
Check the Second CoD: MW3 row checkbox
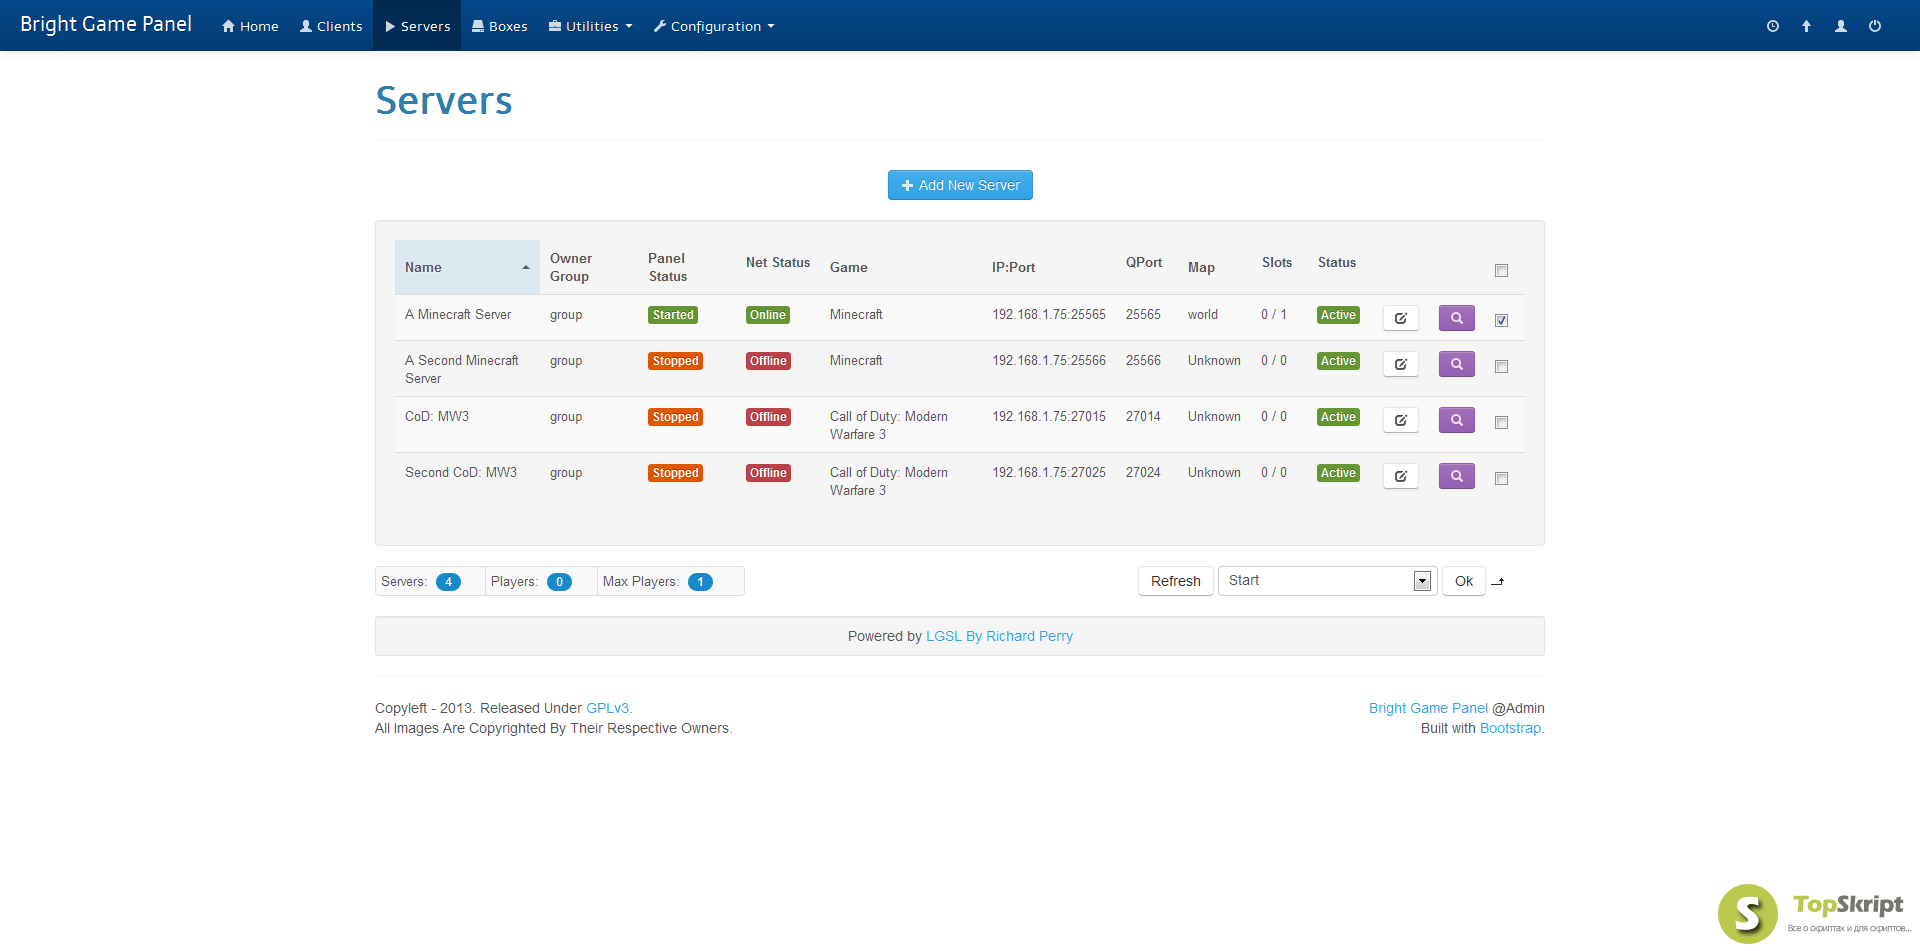[x=1501, y=478]
